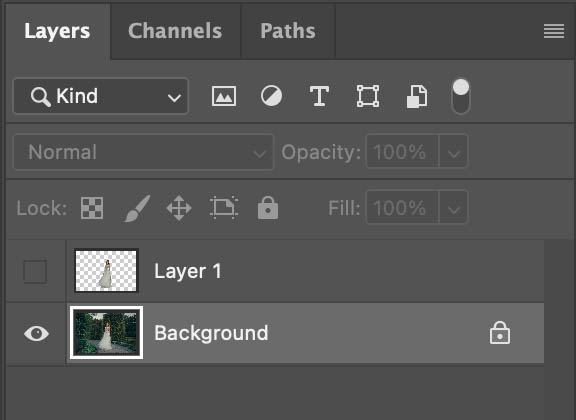Switch to the Paths tab
Viewport: 576px width, 420px height.
click(x=288, y=30)
